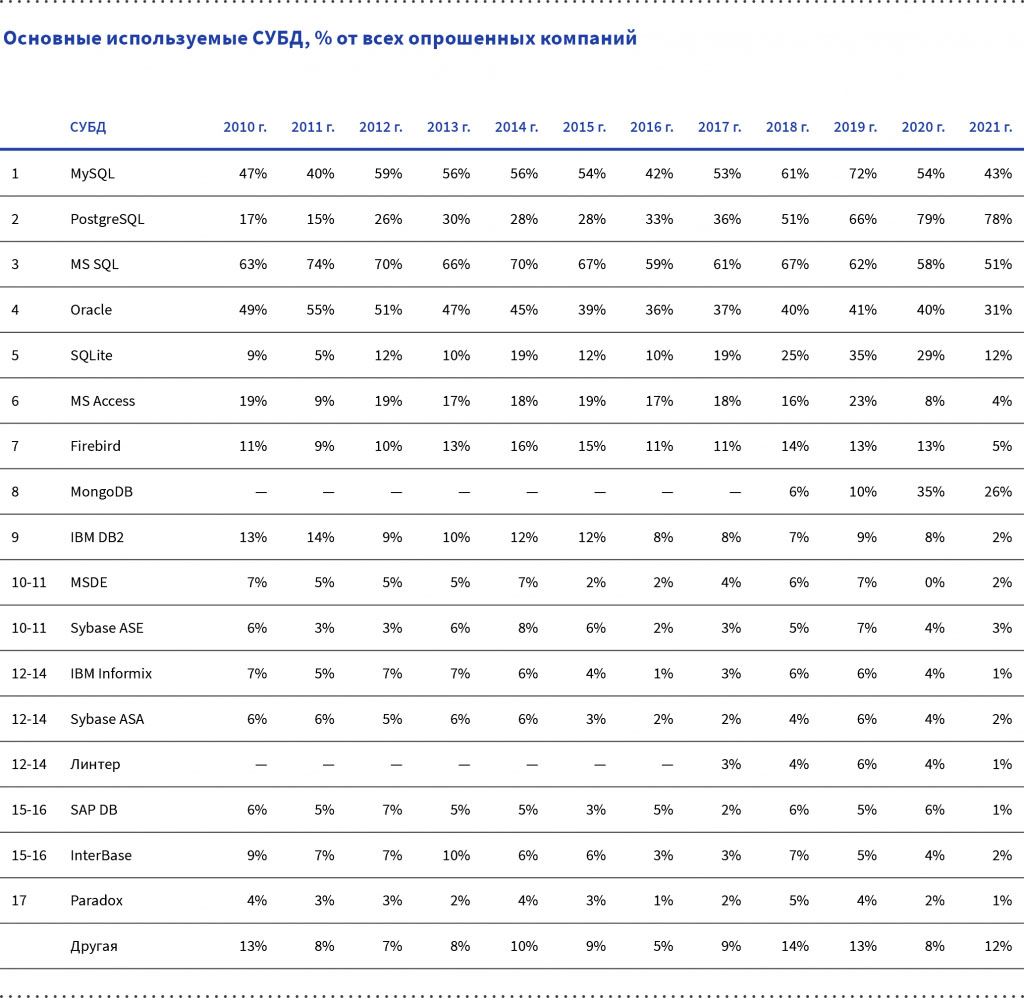Click the PostgreSQL row label
The height and width of the screenshot is (998, 1024).
[x=107, y=219]
